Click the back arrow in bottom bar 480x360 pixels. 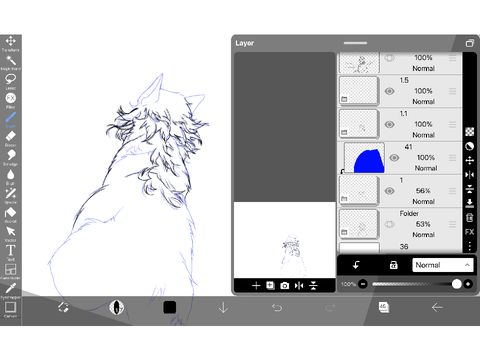[437, 307]
